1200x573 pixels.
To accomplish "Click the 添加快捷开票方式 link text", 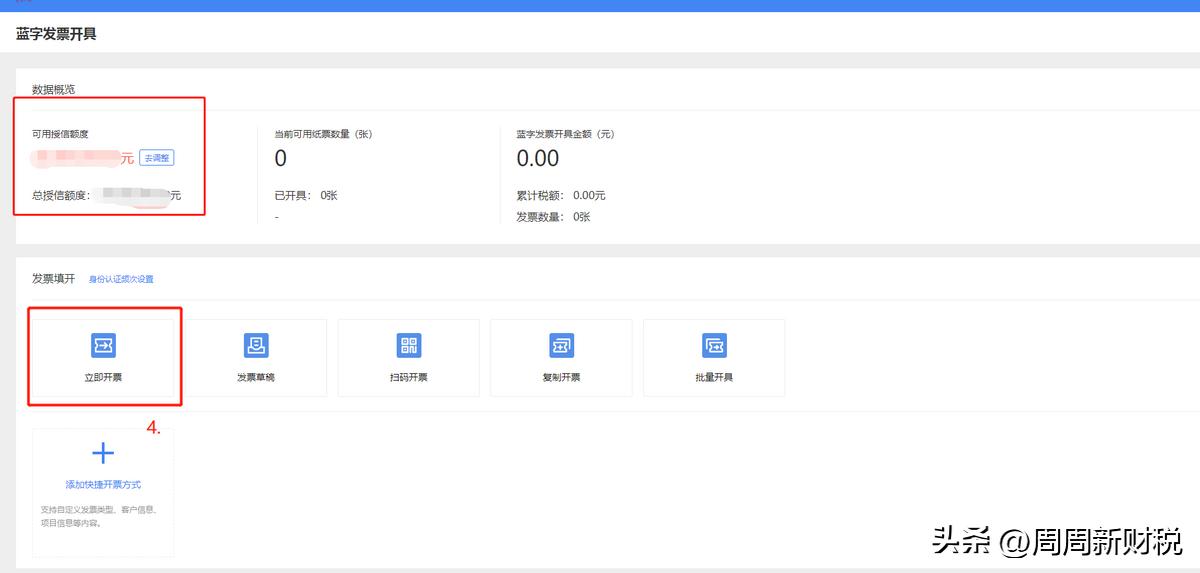I will click(x=103, y=485).
